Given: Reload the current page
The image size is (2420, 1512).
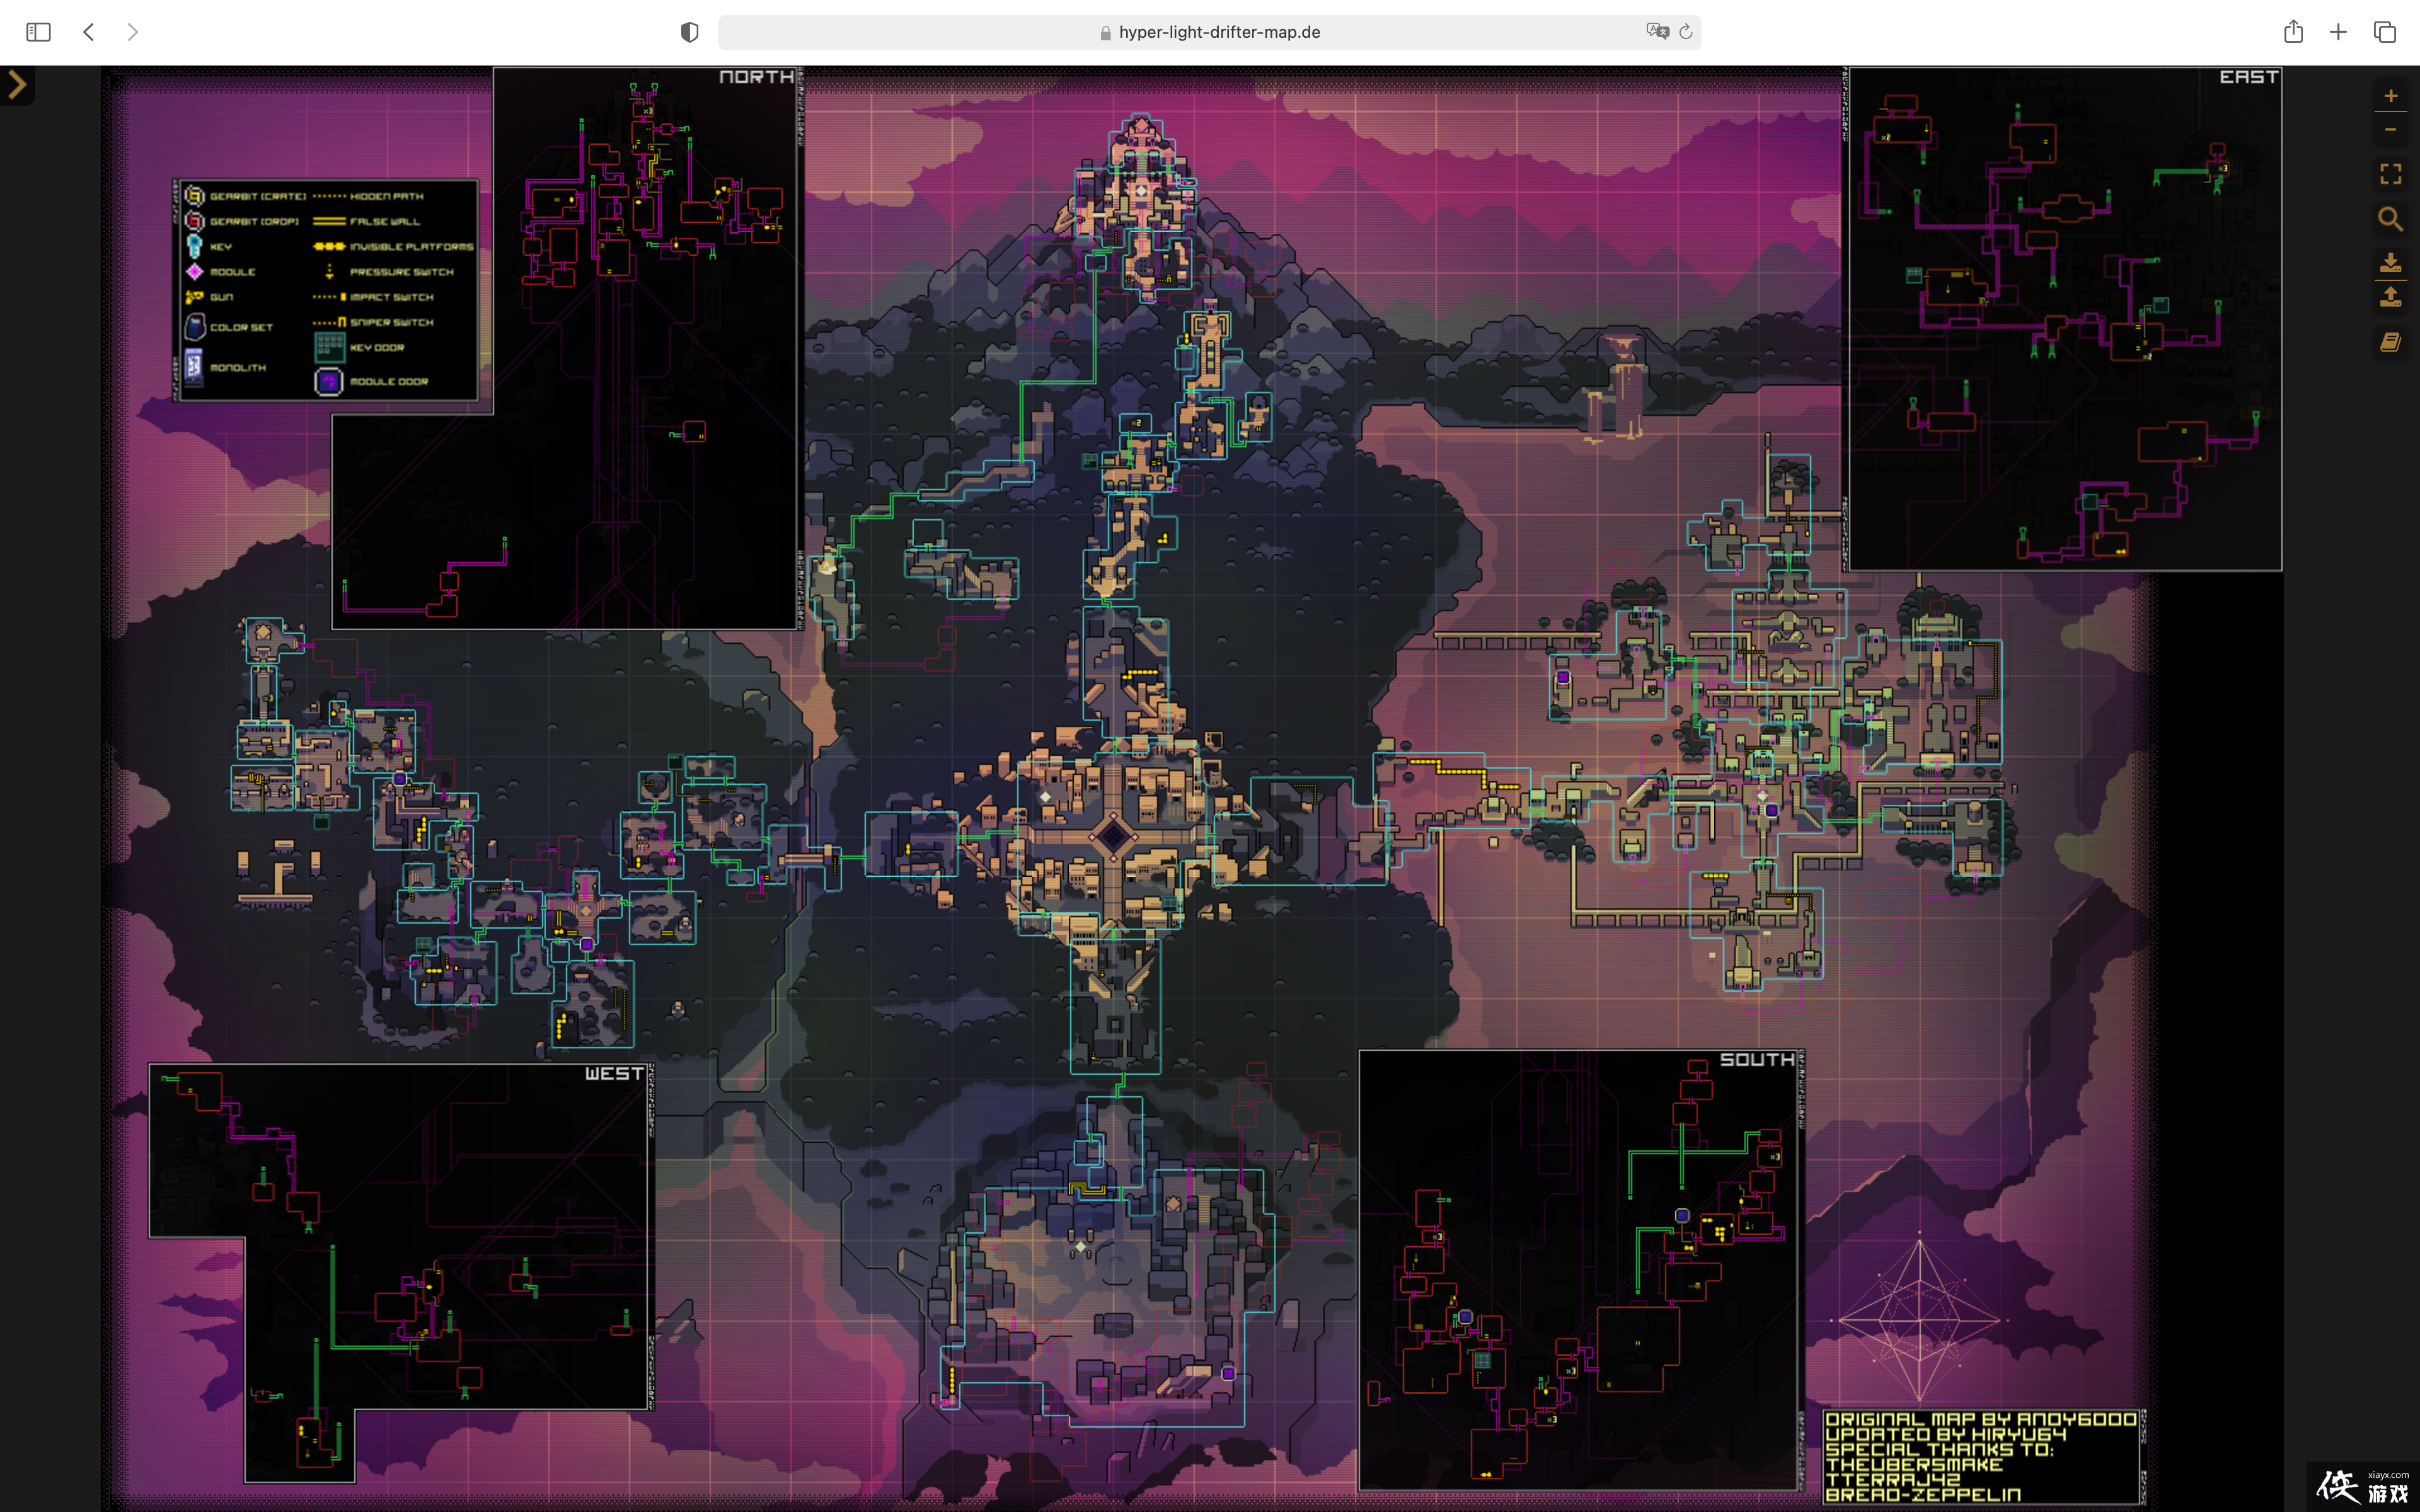Looking at the screenshot, I should click(1686, 31).
